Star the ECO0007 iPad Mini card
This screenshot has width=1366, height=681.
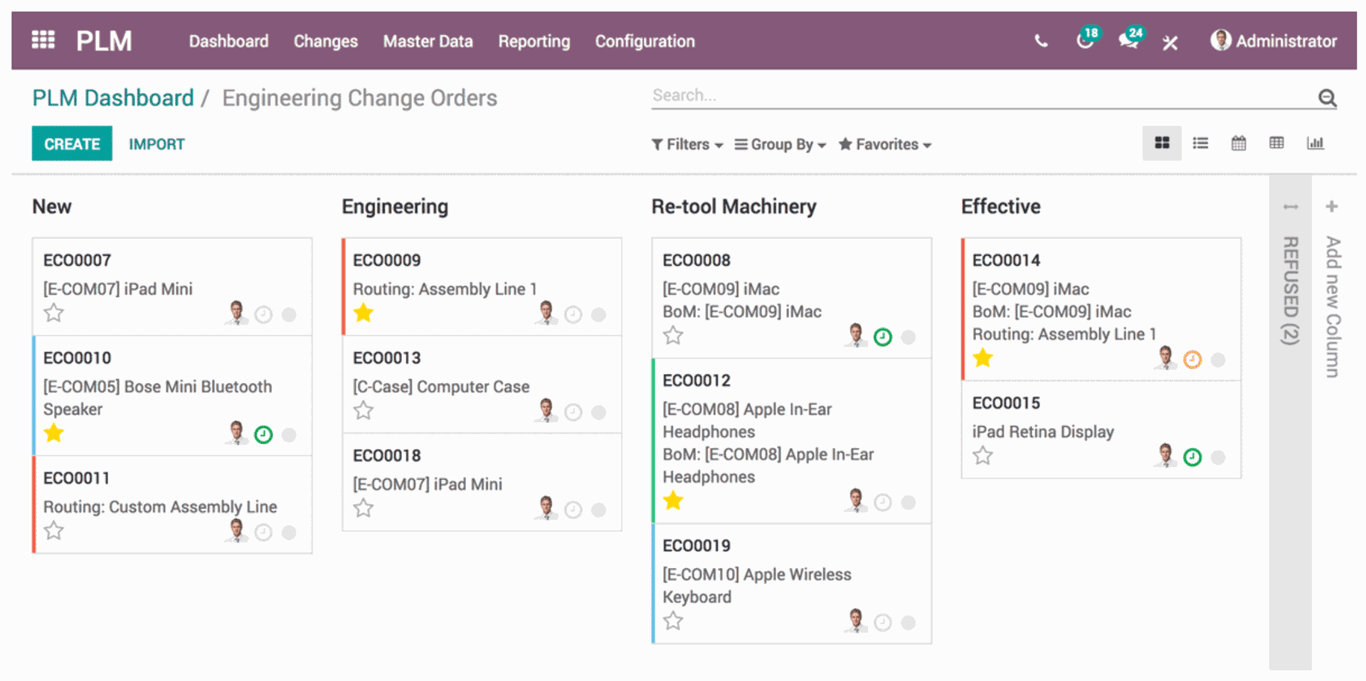pos(53,312)
